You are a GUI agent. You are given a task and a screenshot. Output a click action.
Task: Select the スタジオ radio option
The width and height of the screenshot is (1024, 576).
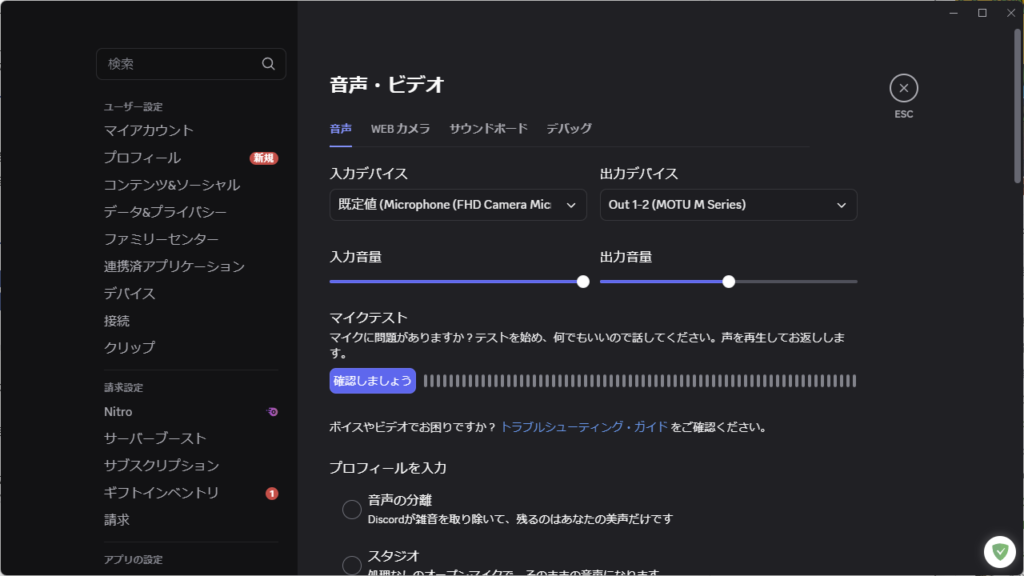coord(352,562)
